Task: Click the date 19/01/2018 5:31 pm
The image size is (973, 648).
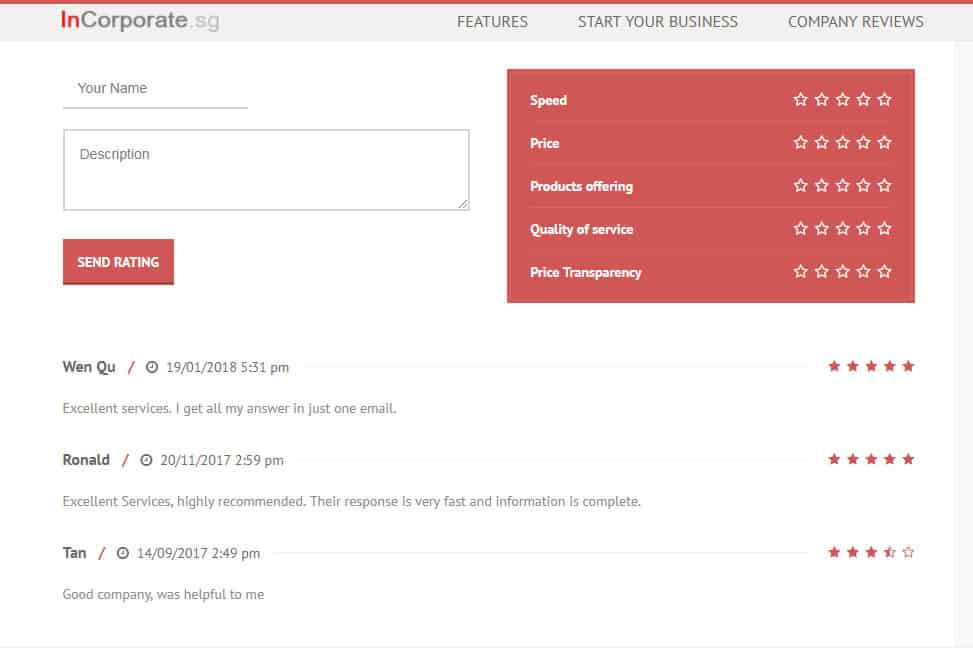Action: (227, 367)
